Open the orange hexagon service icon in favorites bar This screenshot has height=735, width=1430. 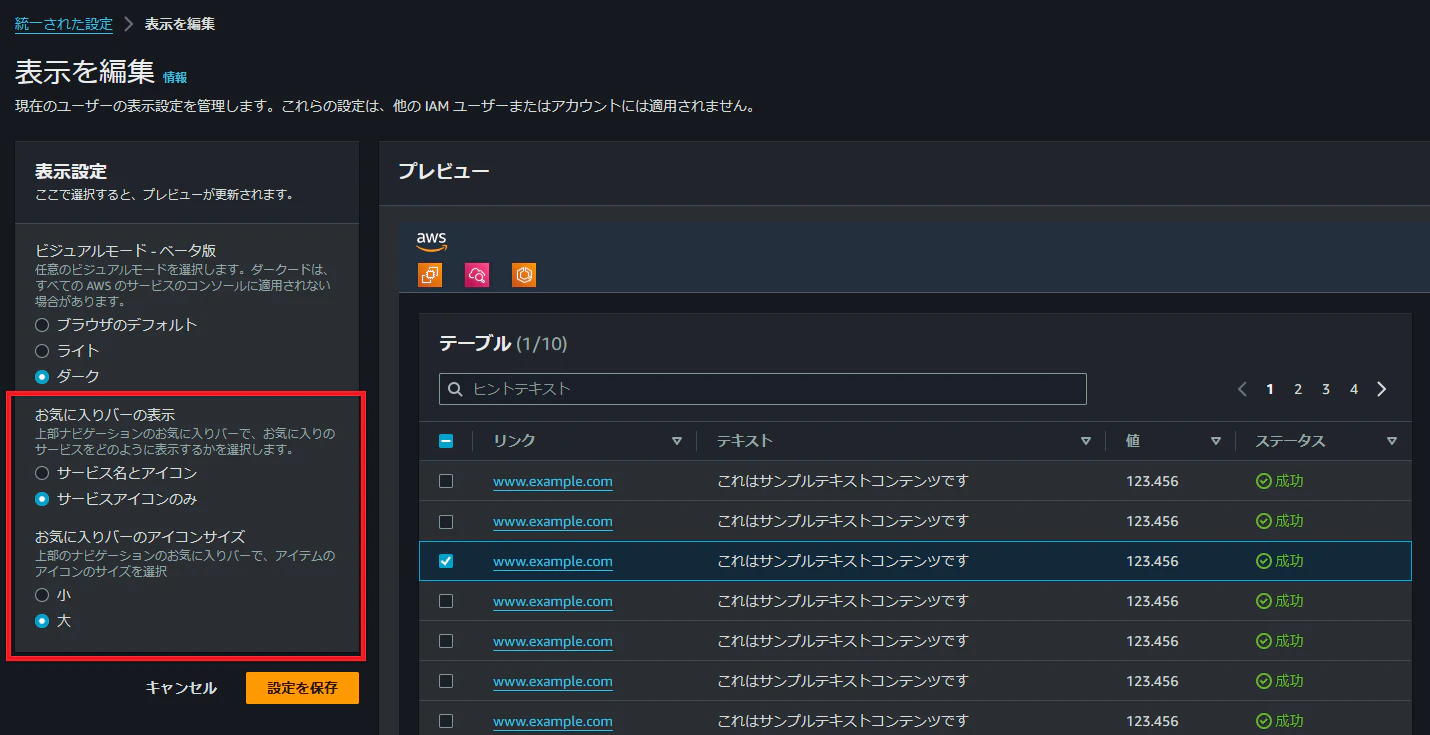pos(524,274)
